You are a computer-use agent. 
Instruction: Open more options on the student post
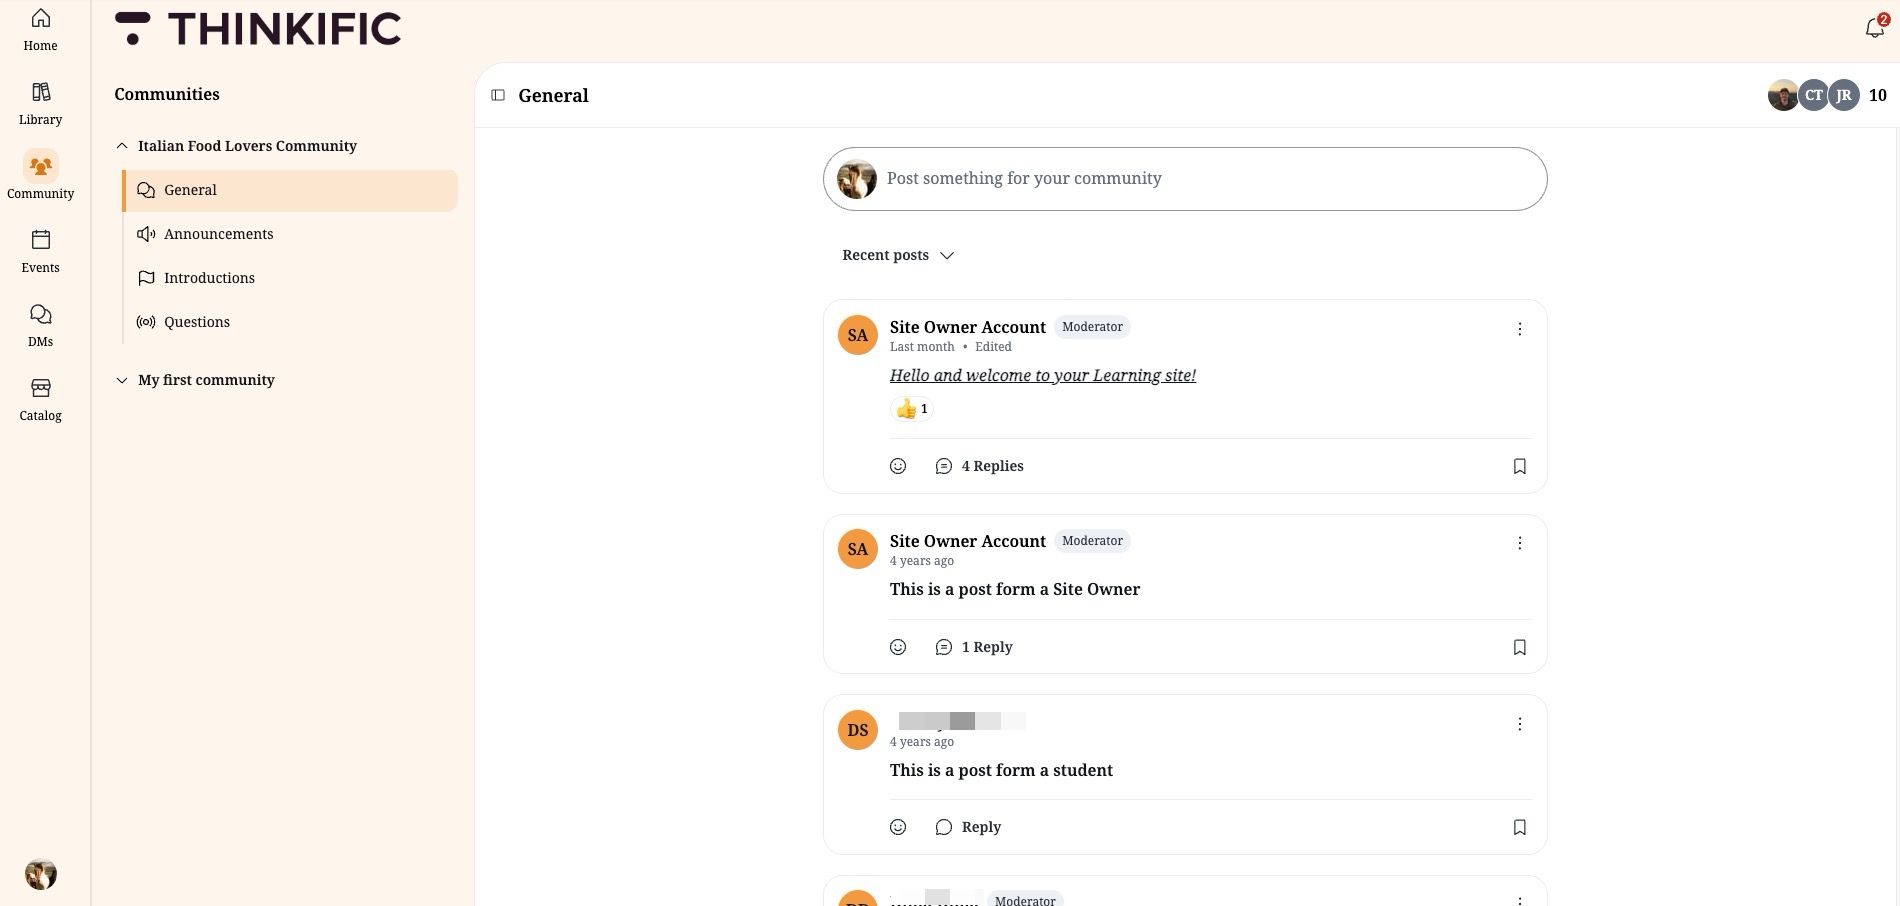(1519, 724)
